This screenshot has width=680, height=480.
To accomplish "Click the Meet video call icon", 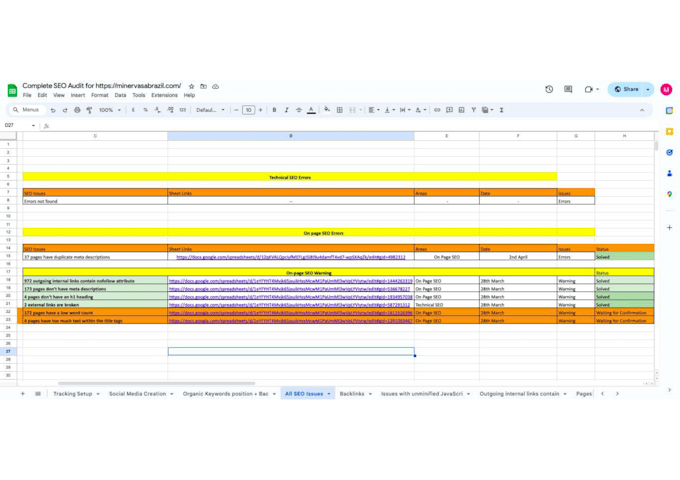I will click(x=588, y=89).
